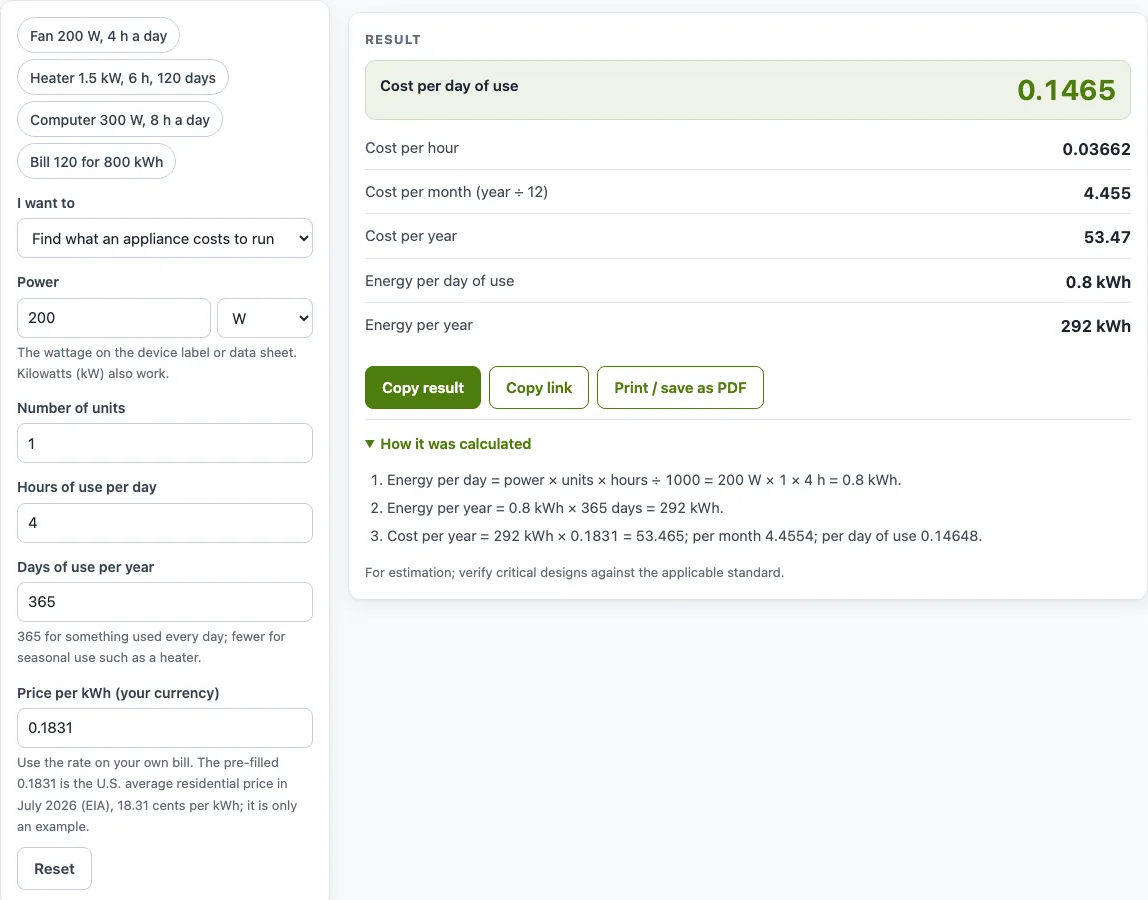Viewport: 1148px width, 900px height.
Task: Choose the Computer 300 W preset
Action: click(120, 120)
